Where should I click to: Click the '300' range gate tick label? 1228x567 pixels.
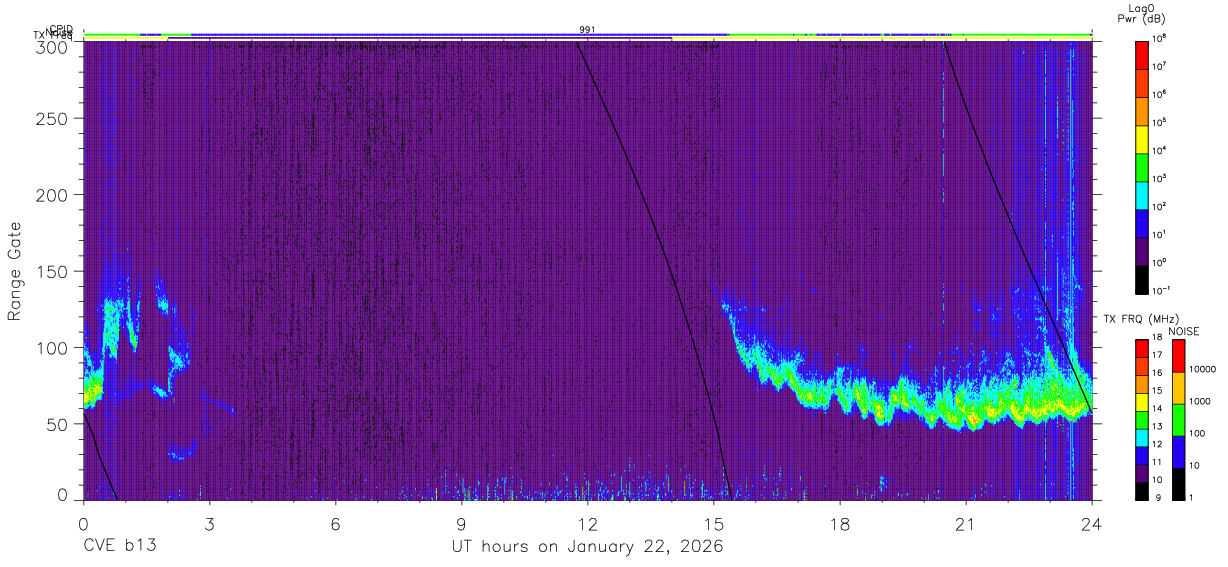click(52, 47)
